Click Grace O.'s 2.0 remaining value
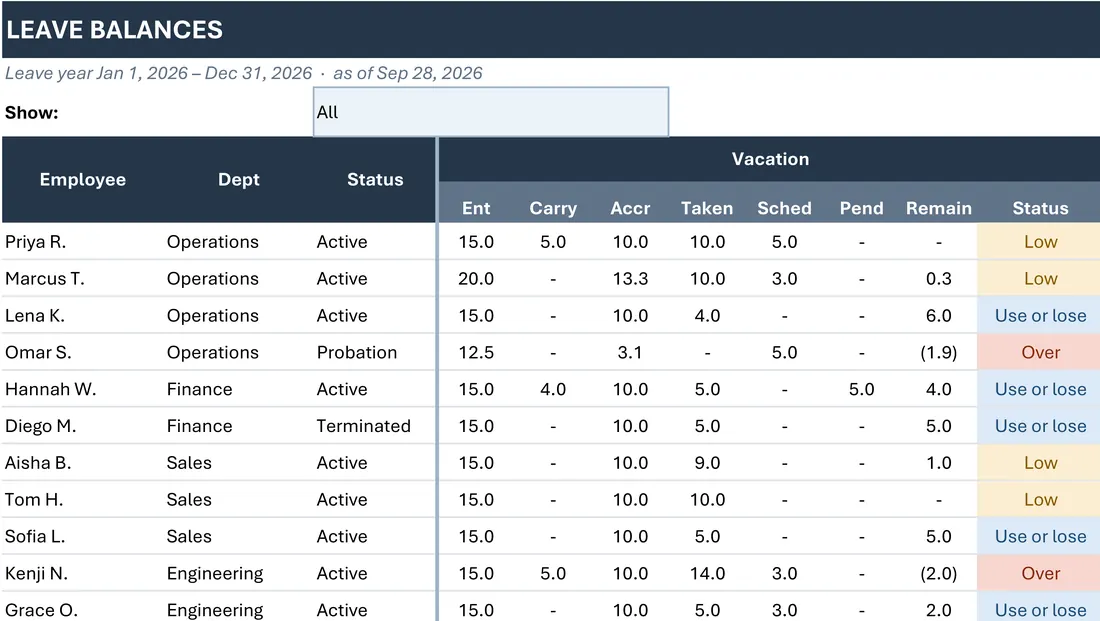The image size is (1100, 621). pos(939,610)
